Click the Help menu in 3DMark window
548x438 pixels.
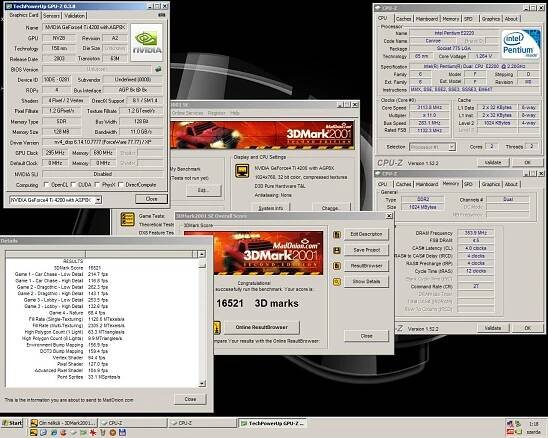(235, 113)
